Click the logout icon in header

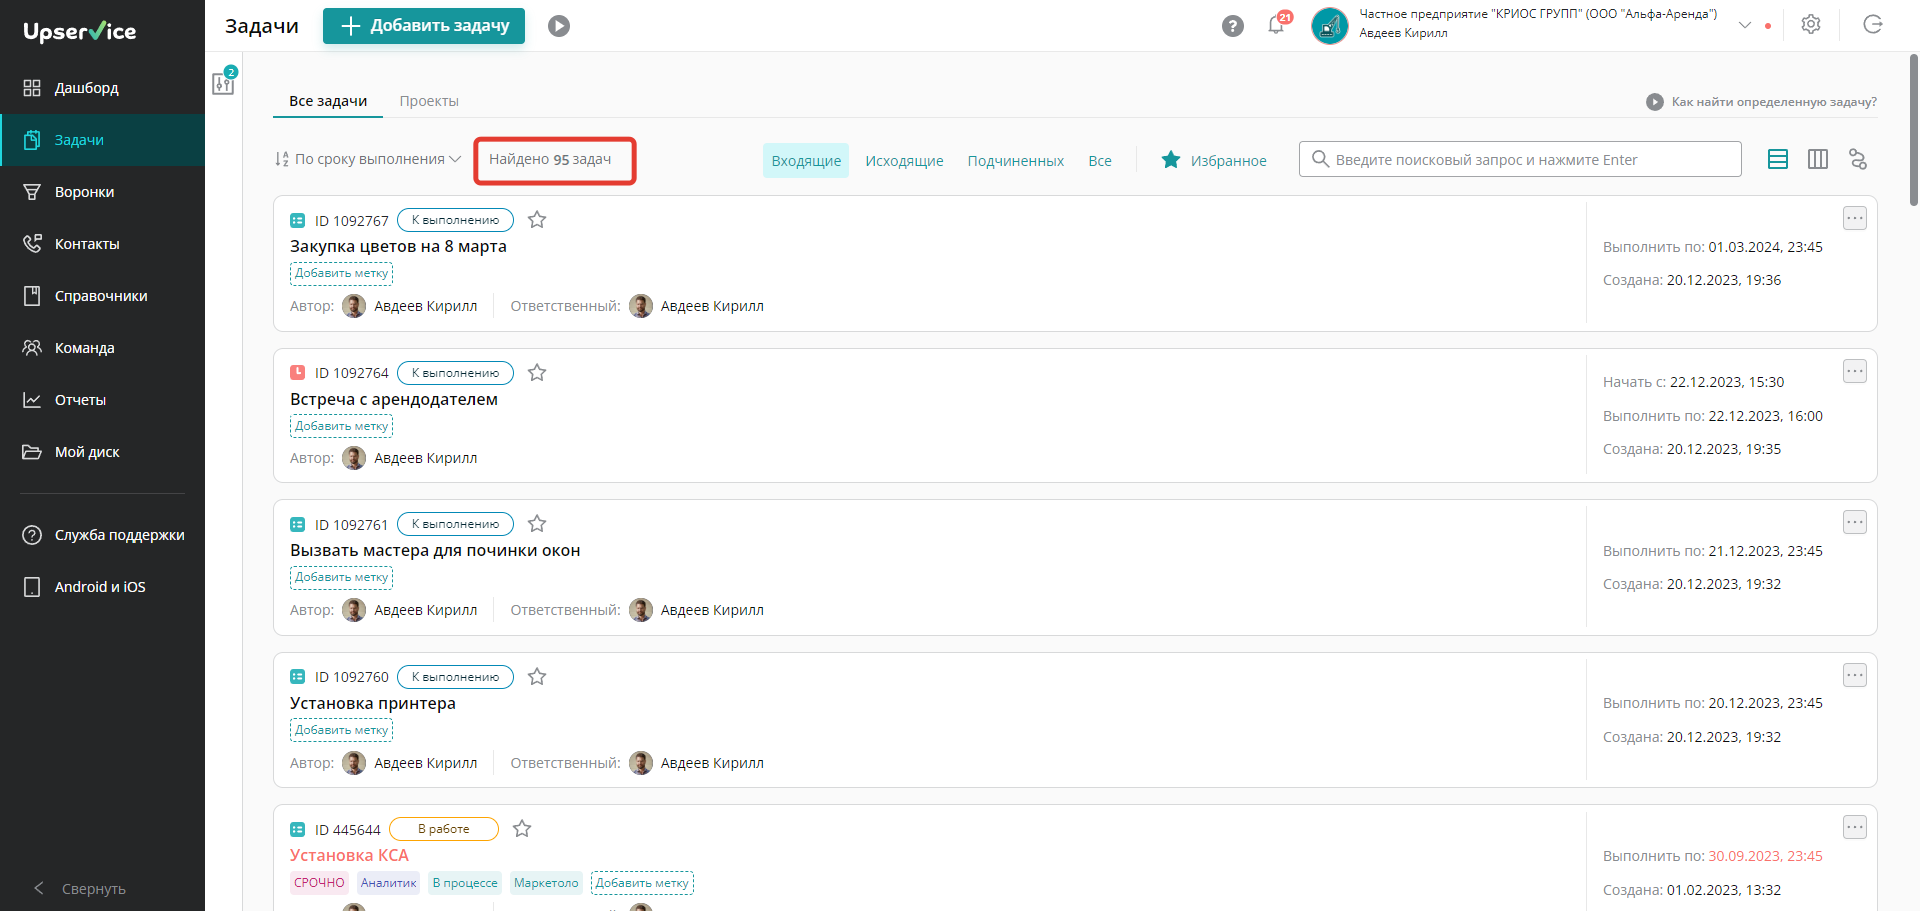(x=1873, y=25)
